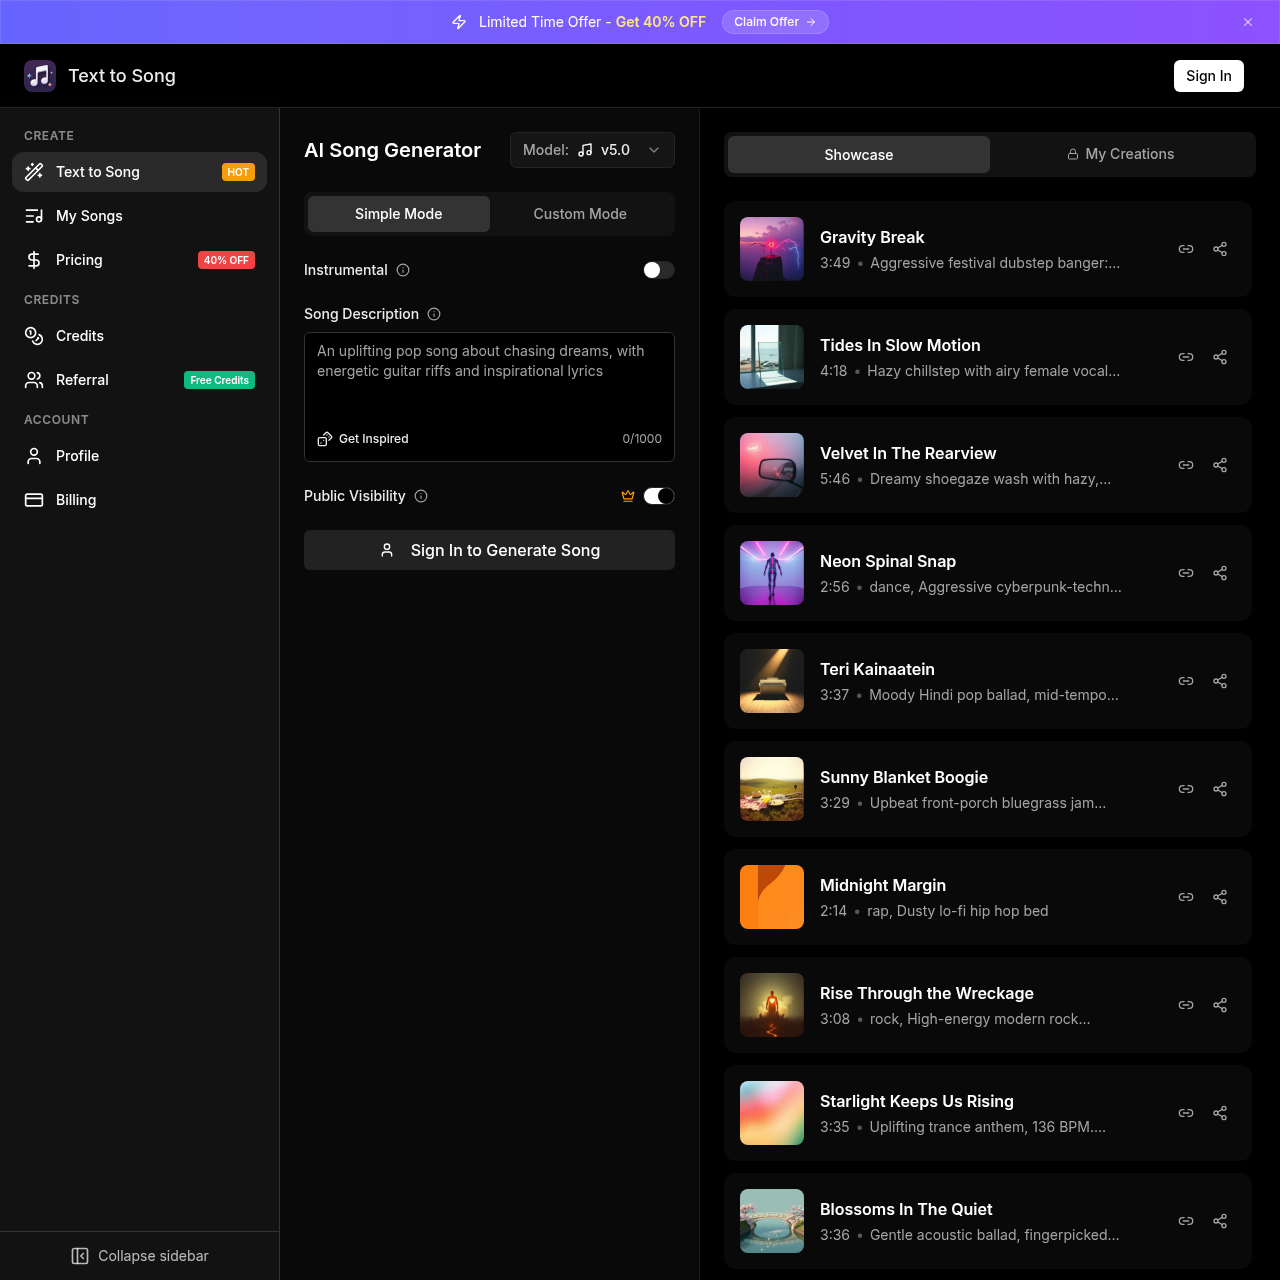1280x1280 pixels.
Task: Open the Pricing page with 40% OFF badge
Action: click(x=79, y=260)
